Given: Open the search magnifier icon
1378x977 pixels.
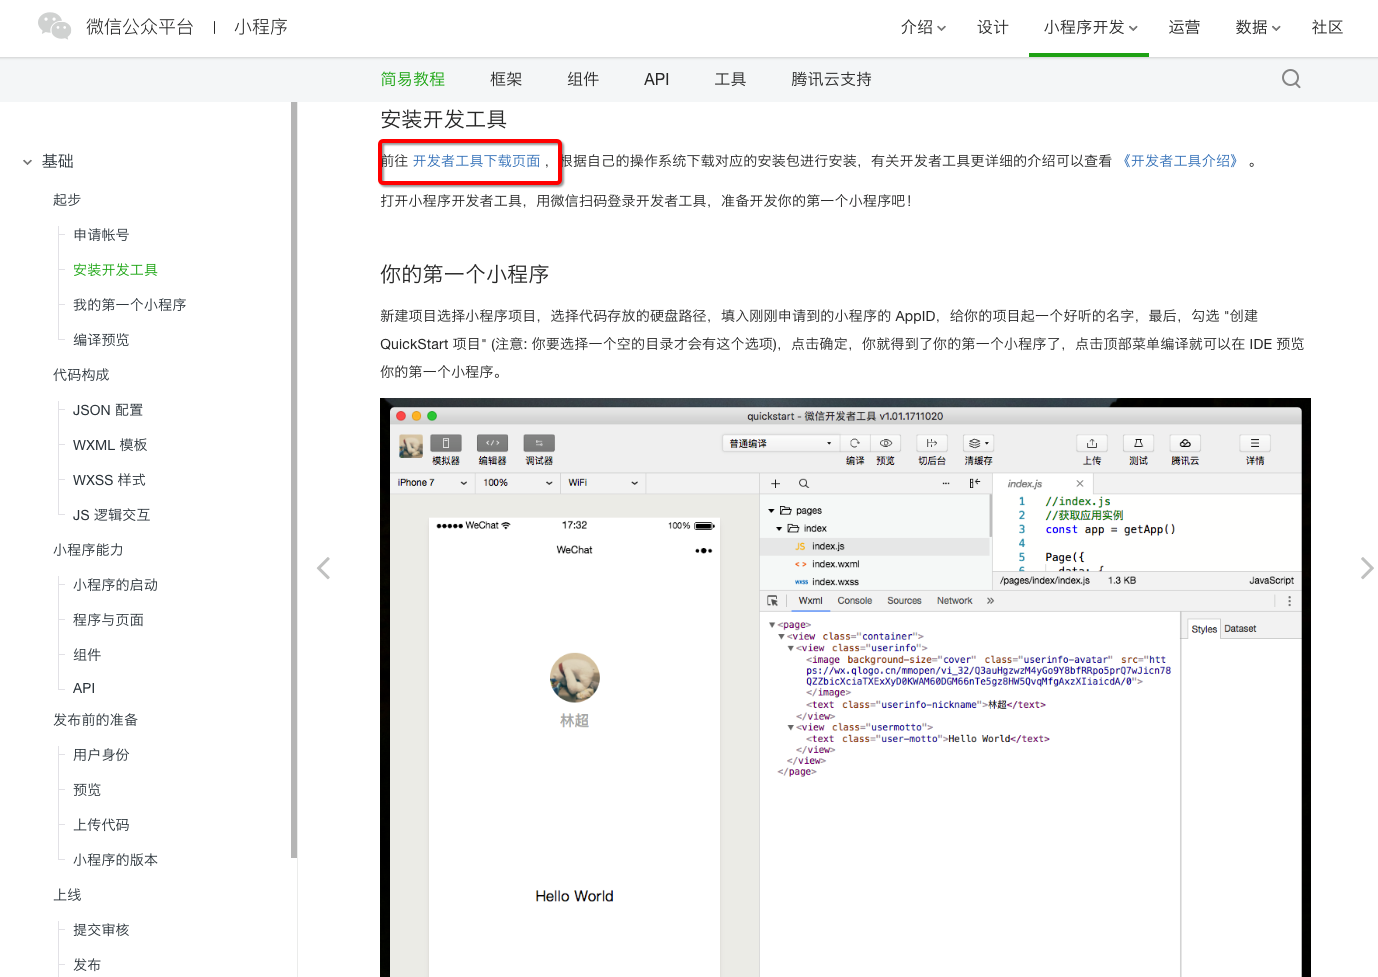Looking at the screenshot, I should click(1291, 79).
